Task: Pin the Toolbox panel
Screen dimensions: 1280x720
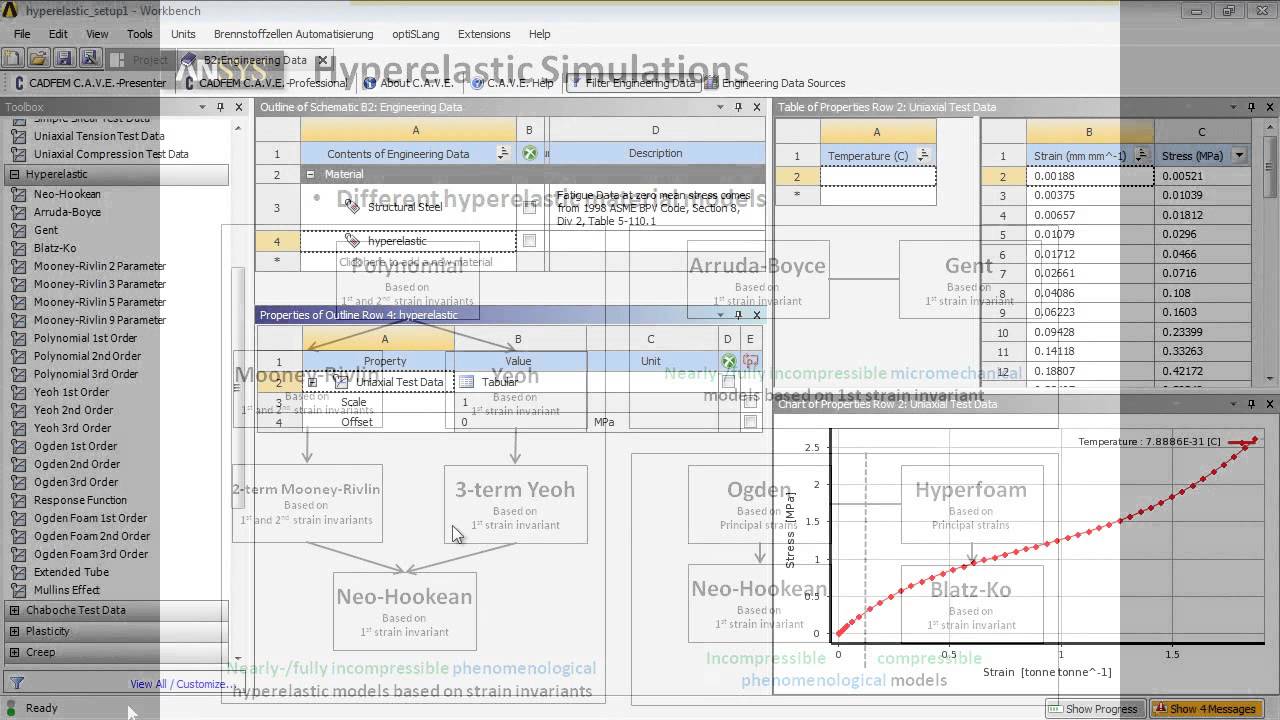Action: (x=220, y=107)
